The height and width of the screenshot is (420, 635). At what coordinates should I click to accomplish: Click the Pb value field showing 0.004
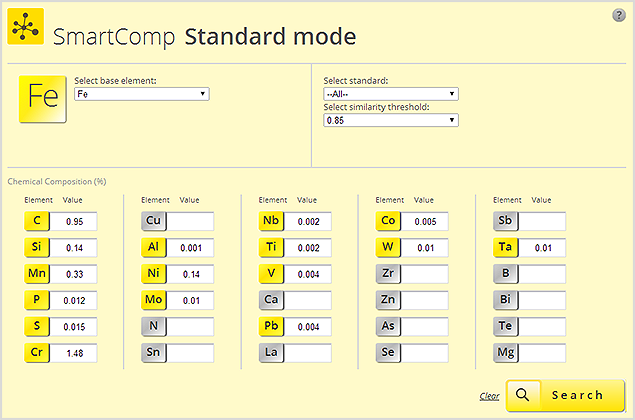tap(308, 327)
